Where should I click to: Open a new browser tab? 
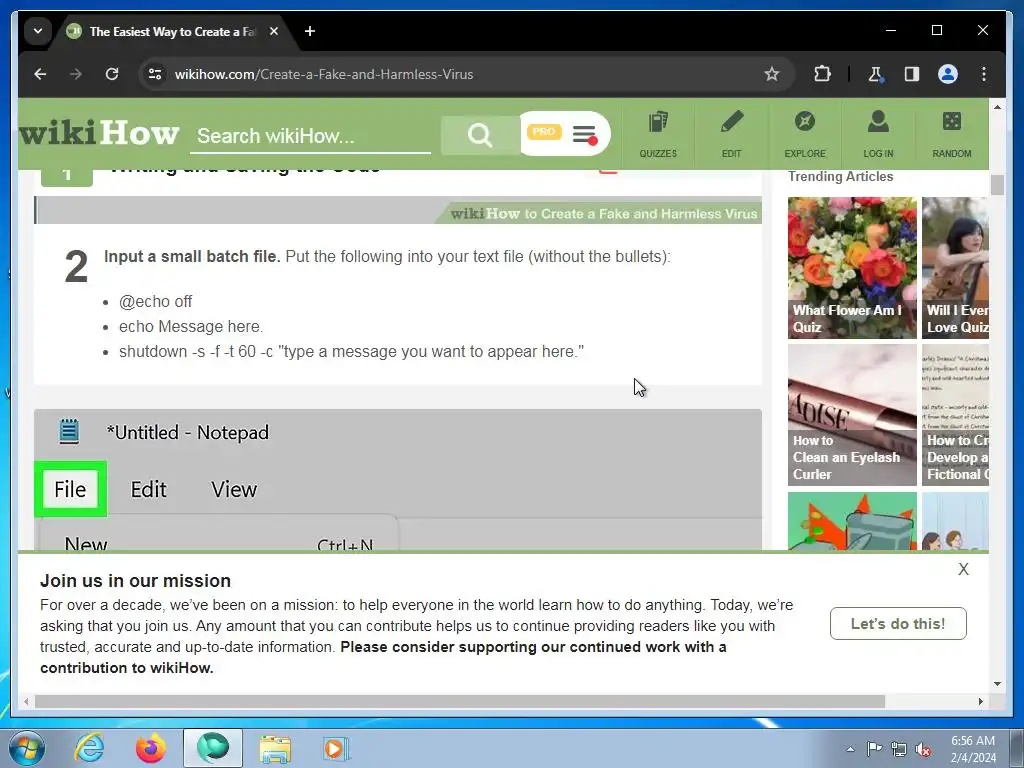310,31
